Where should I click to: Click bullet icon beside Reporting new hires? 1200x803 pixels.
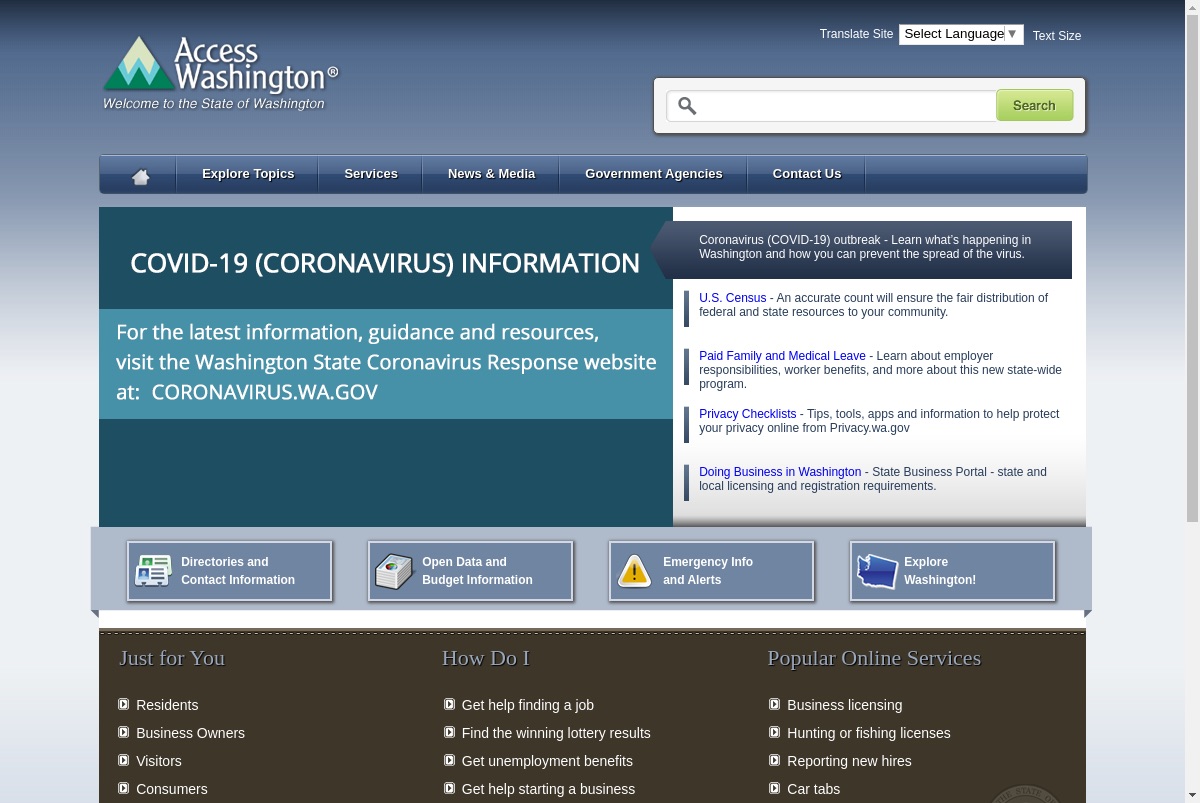click(x=775, y=760)
